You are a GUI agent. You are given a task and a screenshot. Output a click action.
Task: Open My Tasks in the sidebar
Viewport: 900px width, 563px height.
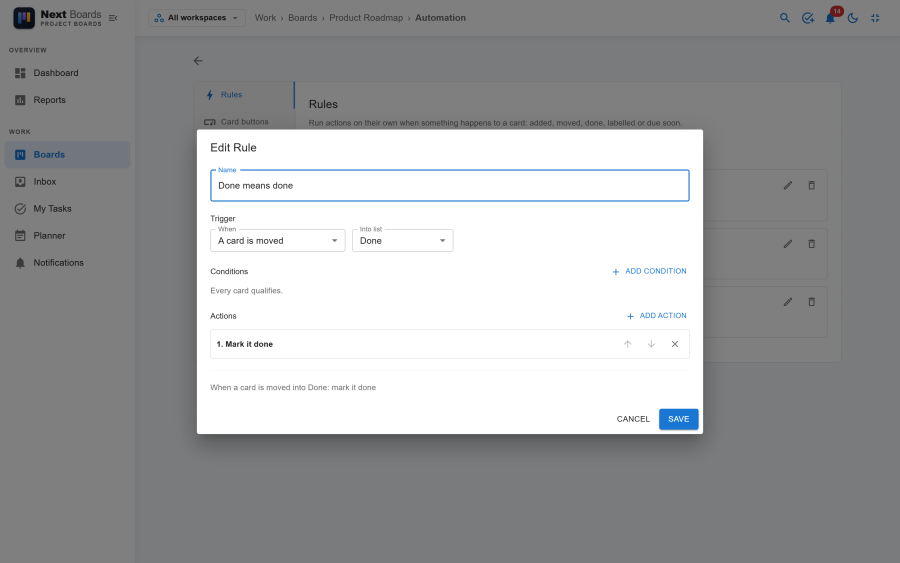click(x=68, y=209)
